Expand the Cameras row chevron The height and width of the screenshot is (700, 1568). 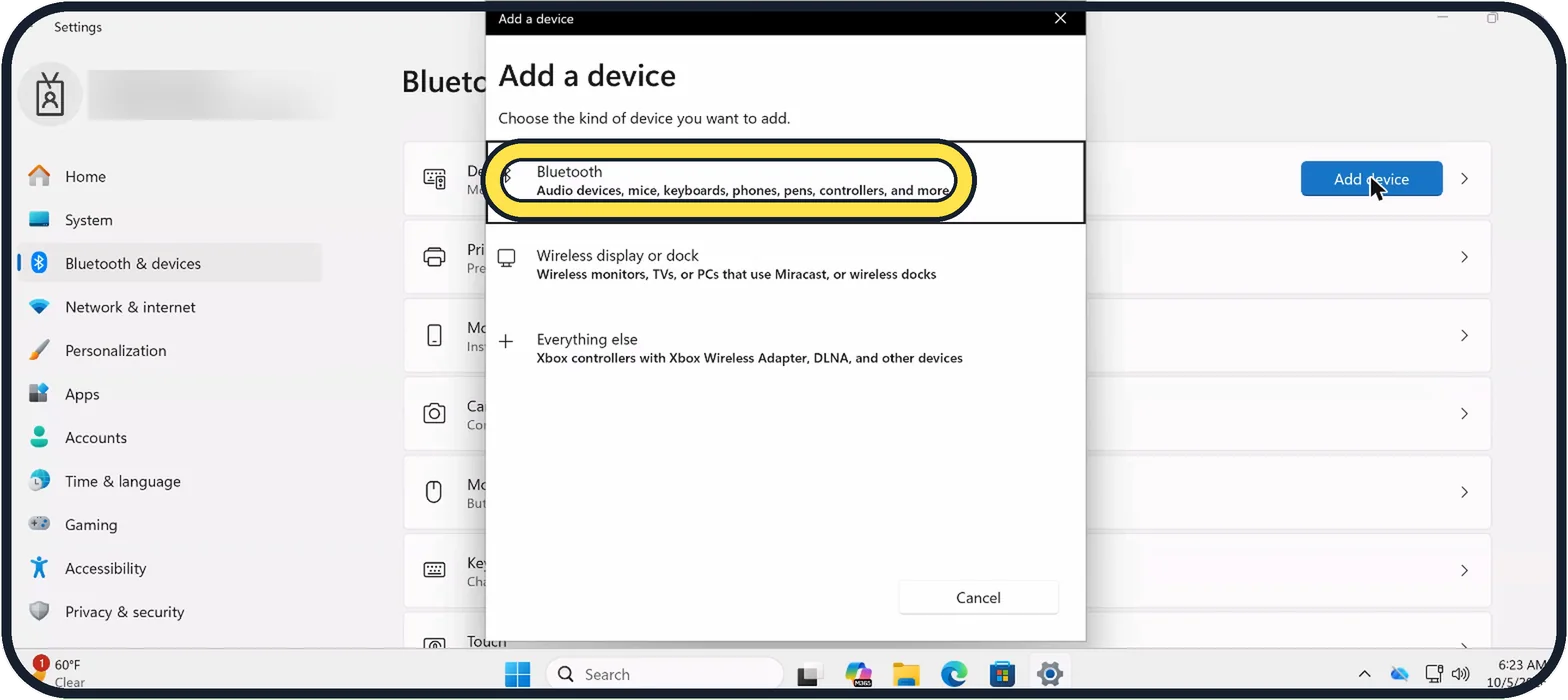point(1464,413)
